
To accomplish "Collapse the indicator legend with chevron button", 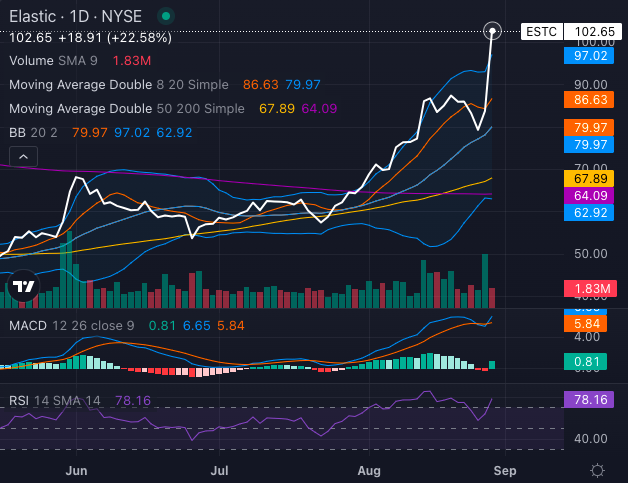I will click(x=23, y=157).
